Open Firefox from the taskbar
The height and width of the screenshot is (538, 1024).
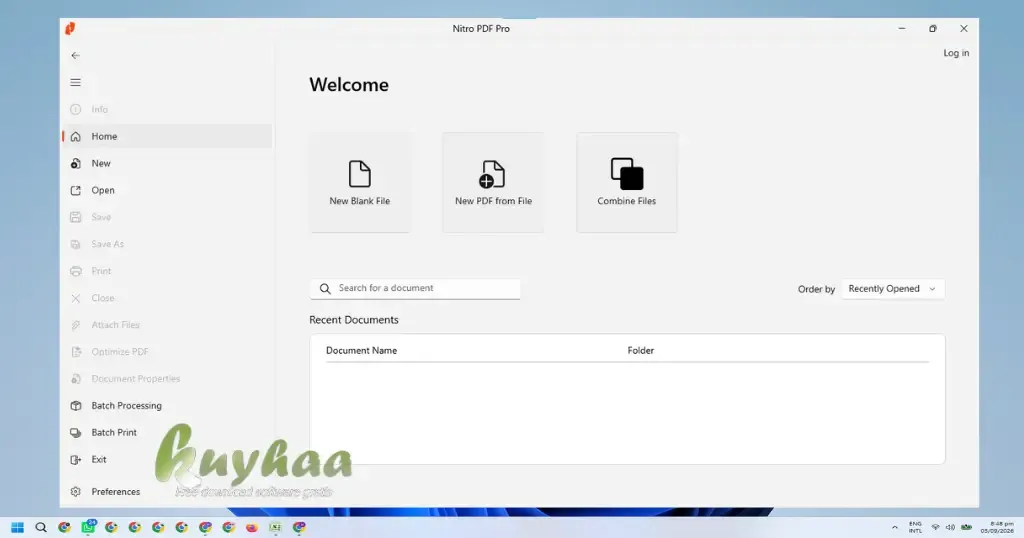[251, 528]
